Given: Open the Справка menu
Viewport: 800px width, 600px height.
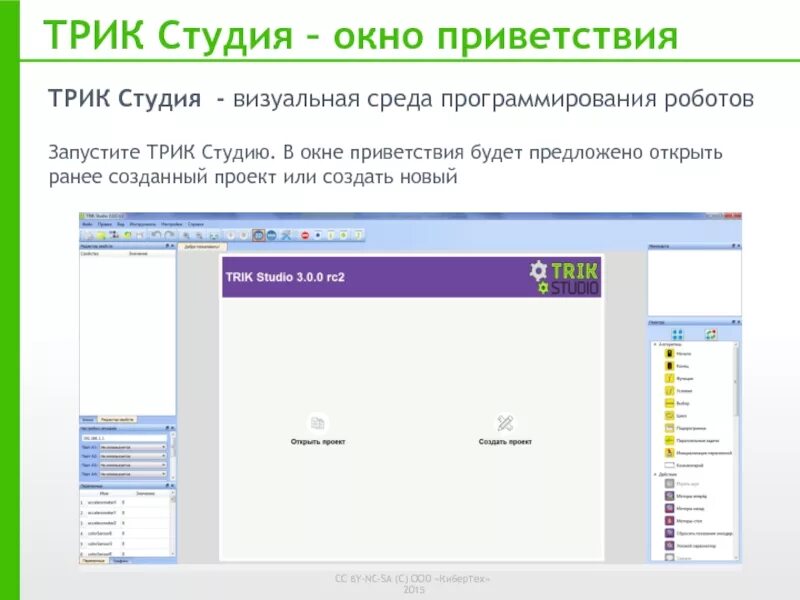Looking at the screenshot, I should [195, 224].
